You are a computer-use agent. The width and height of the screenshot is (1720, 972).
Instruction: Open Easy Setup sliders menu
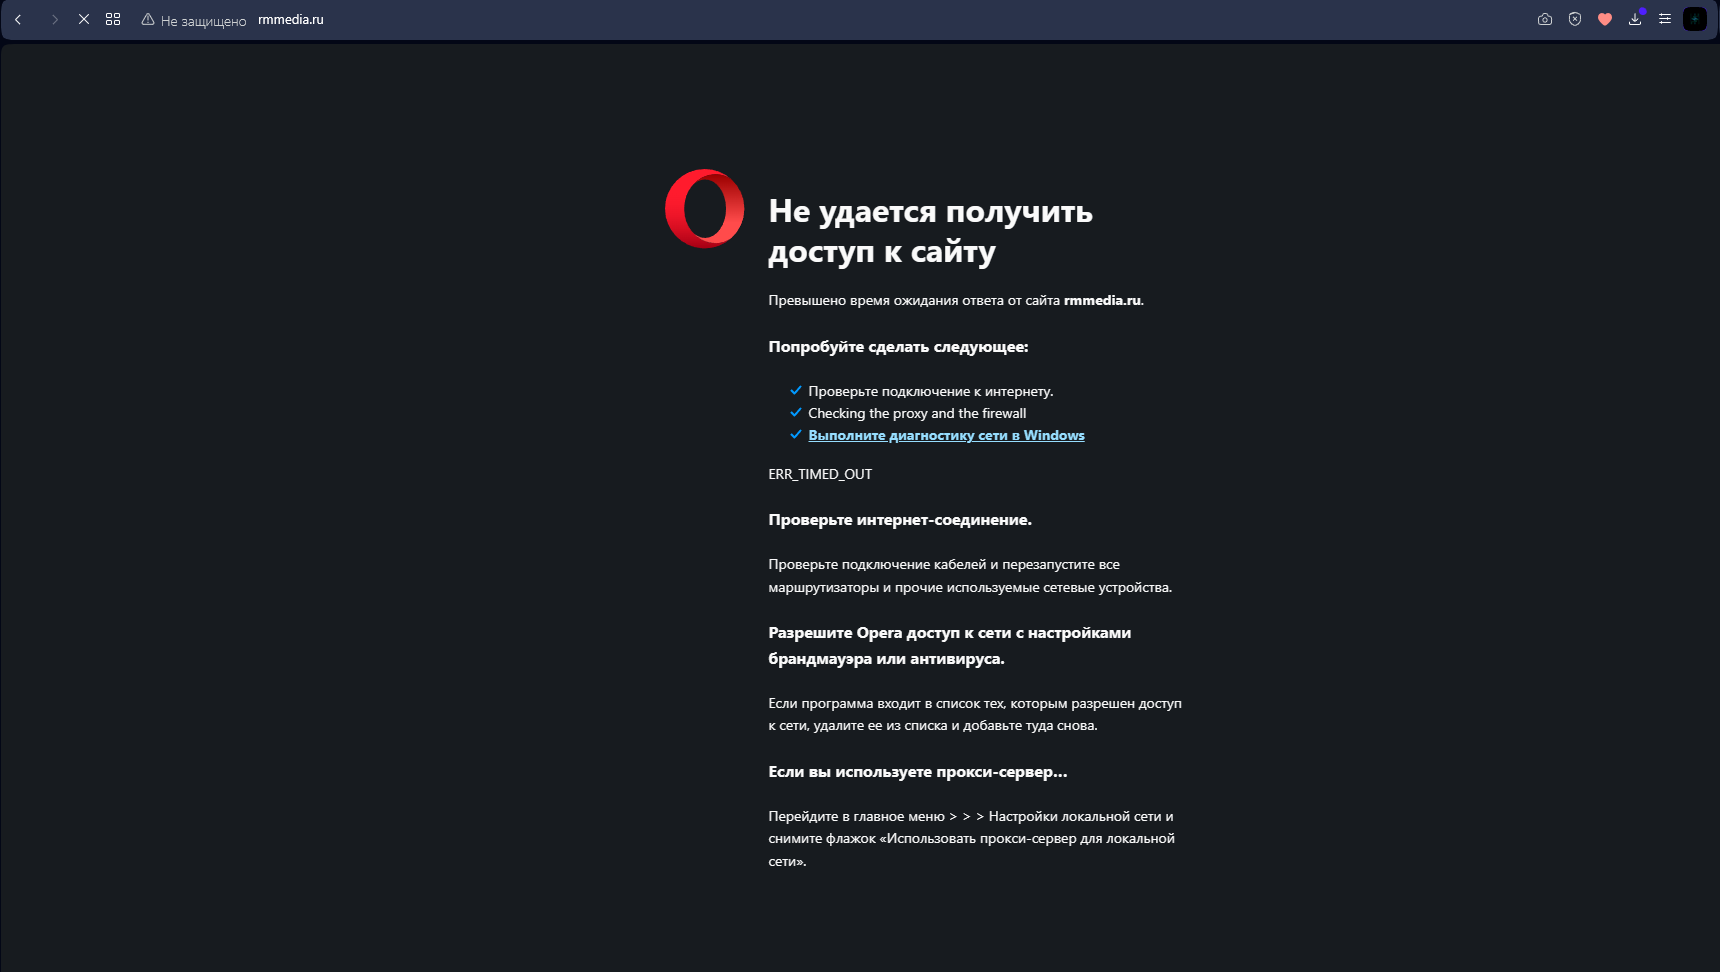coord(1665,19)
